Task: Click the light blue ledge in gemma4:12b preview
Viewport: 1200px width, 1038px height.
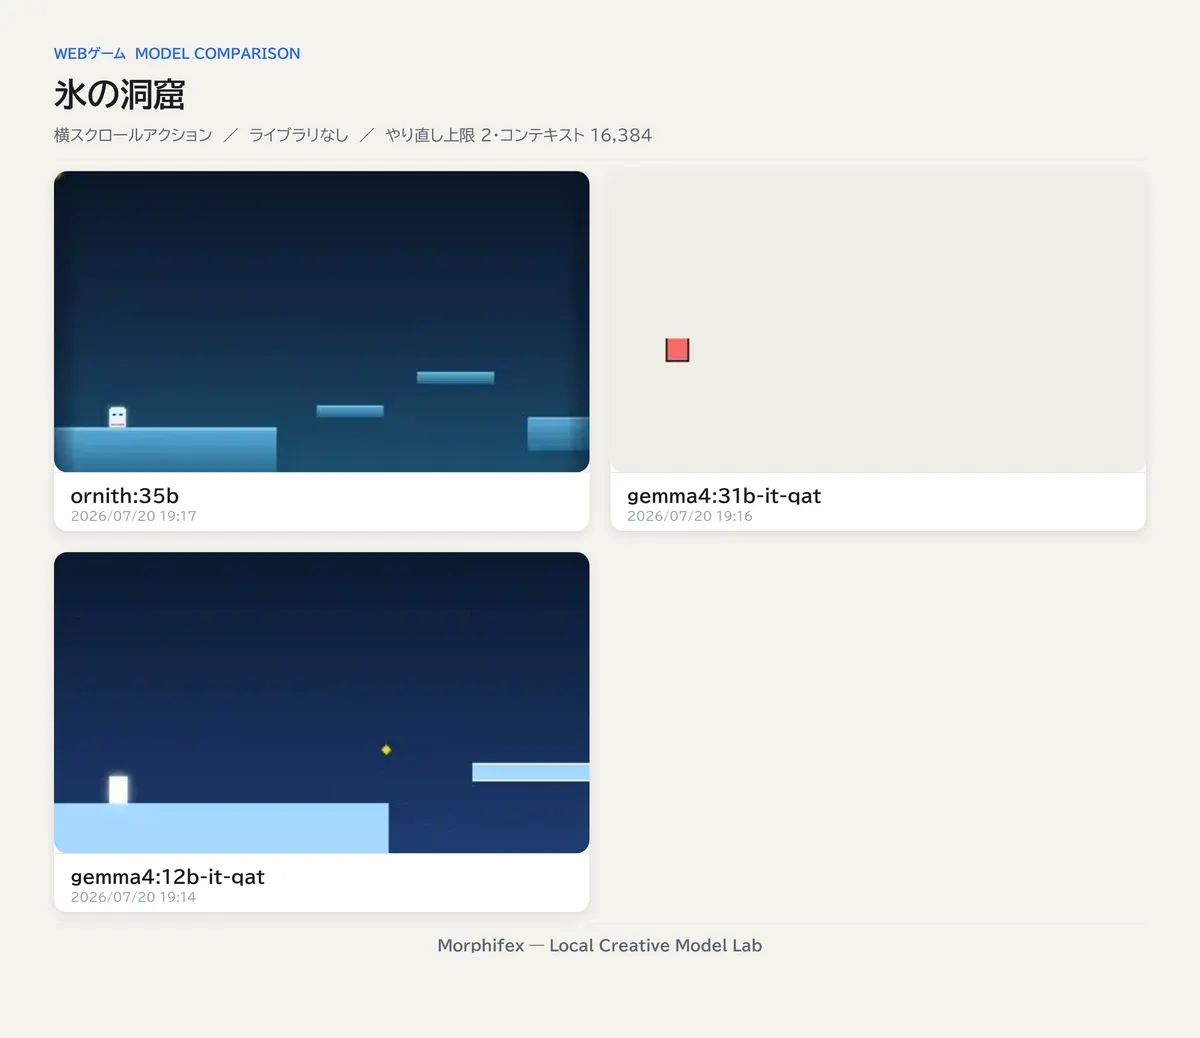Action: (530, 772)
